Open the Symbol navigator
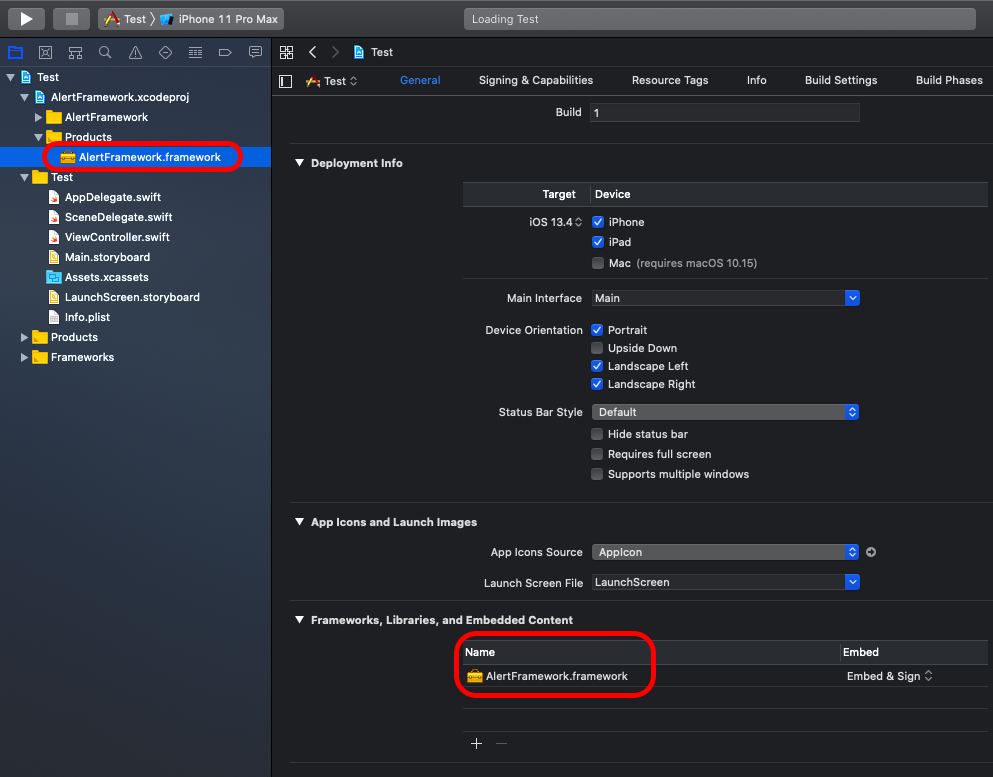Screen dimensions: 993x777 click(x=75, y=53)
